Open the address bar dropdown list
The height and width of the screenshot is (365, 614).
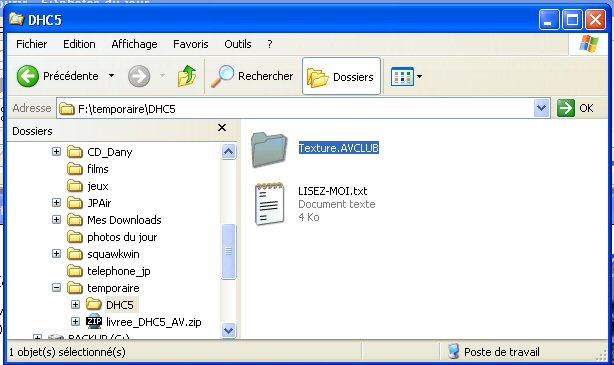[x=541, y=108]
